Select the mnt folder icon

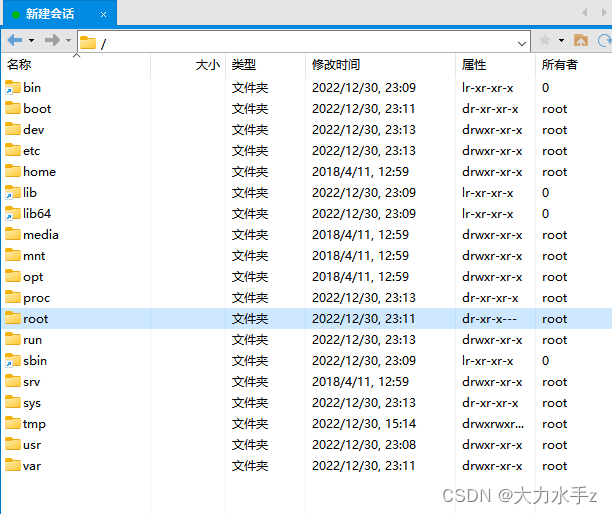point(12,255)
